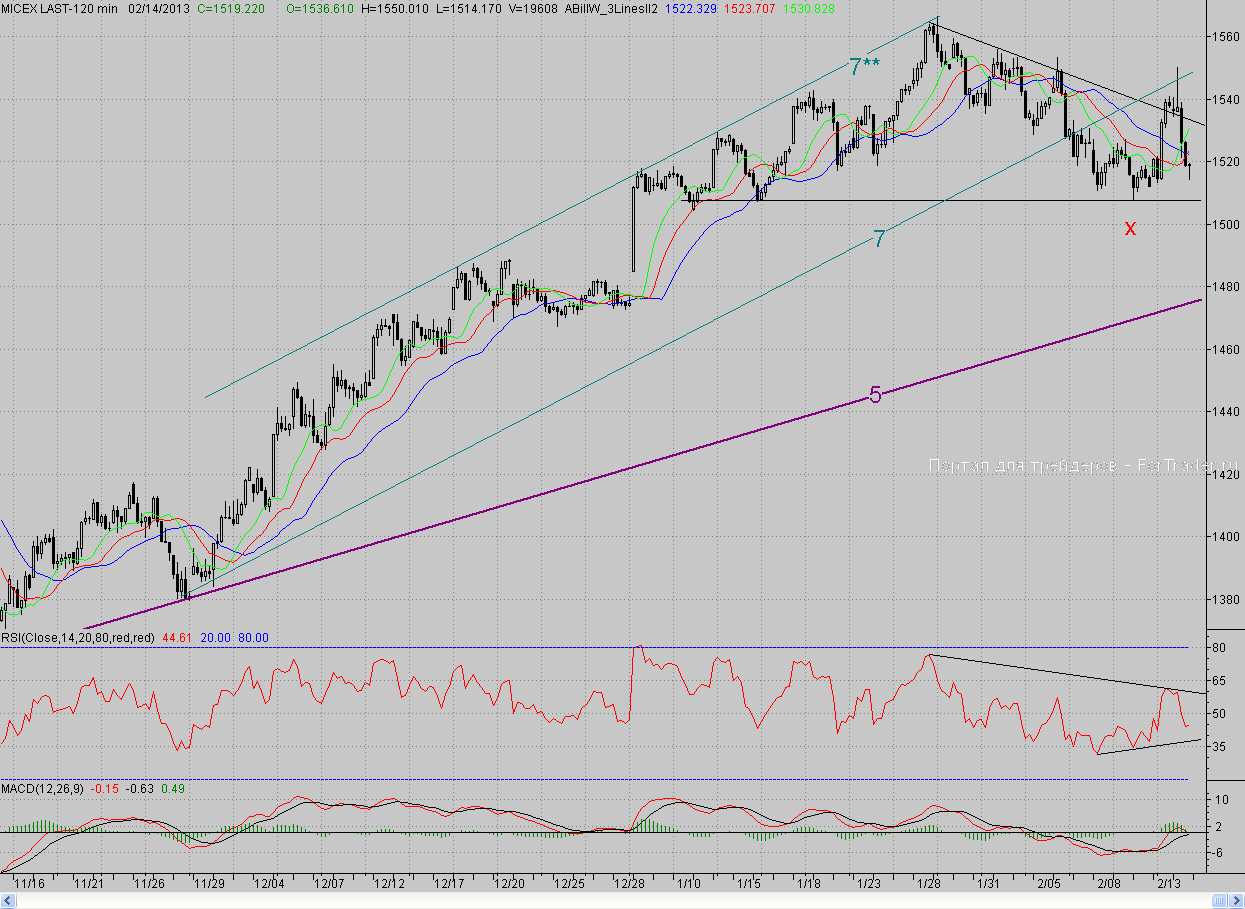1245x909 pixels.
Task: Click the 11/16 date on time axis
Action: pyautogui.click(x=29, y=884)
